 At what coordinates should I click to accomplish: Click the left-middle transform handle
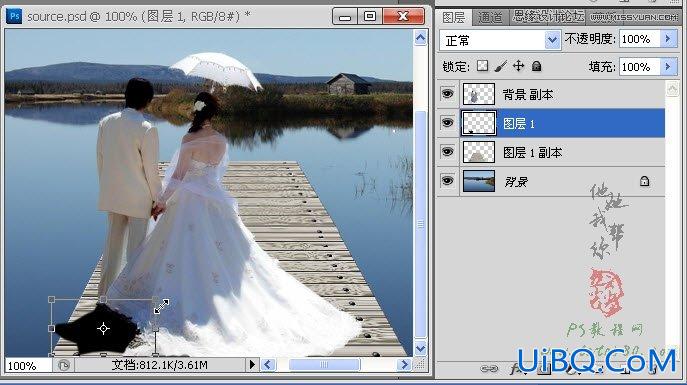(x=51, y=328)
